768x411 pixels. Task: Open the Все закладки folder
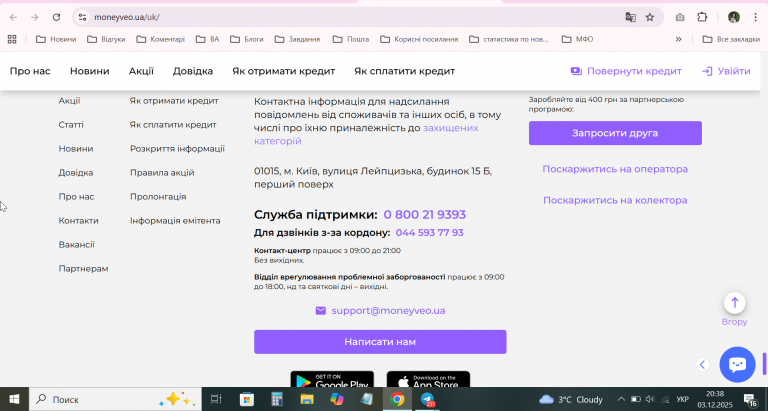[x=731, y=39]
